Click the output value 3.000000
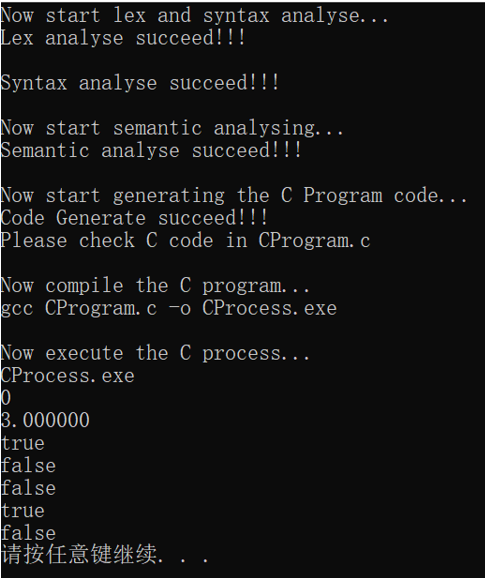 pos(45,421)
